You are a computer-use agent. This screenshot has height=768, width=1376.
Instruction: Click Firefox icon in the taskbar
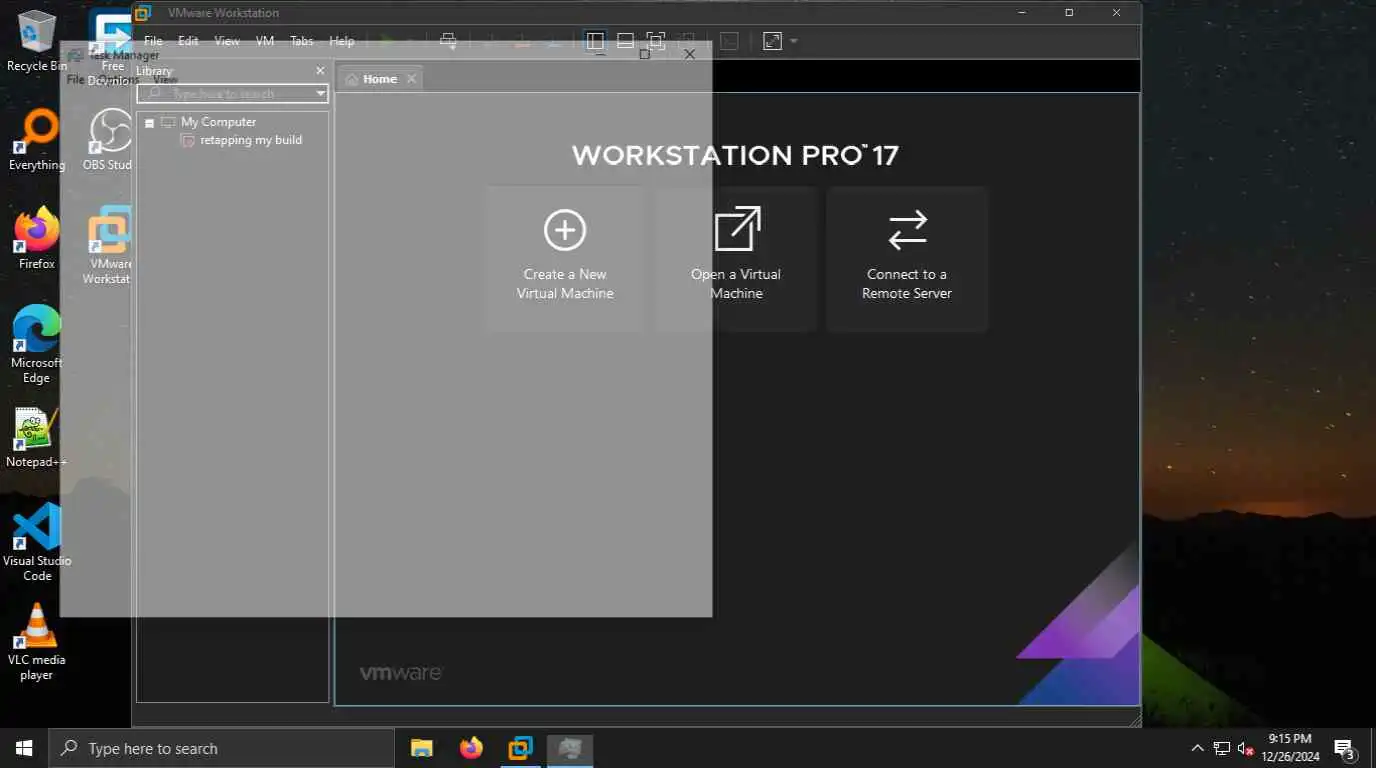(471, 748)
